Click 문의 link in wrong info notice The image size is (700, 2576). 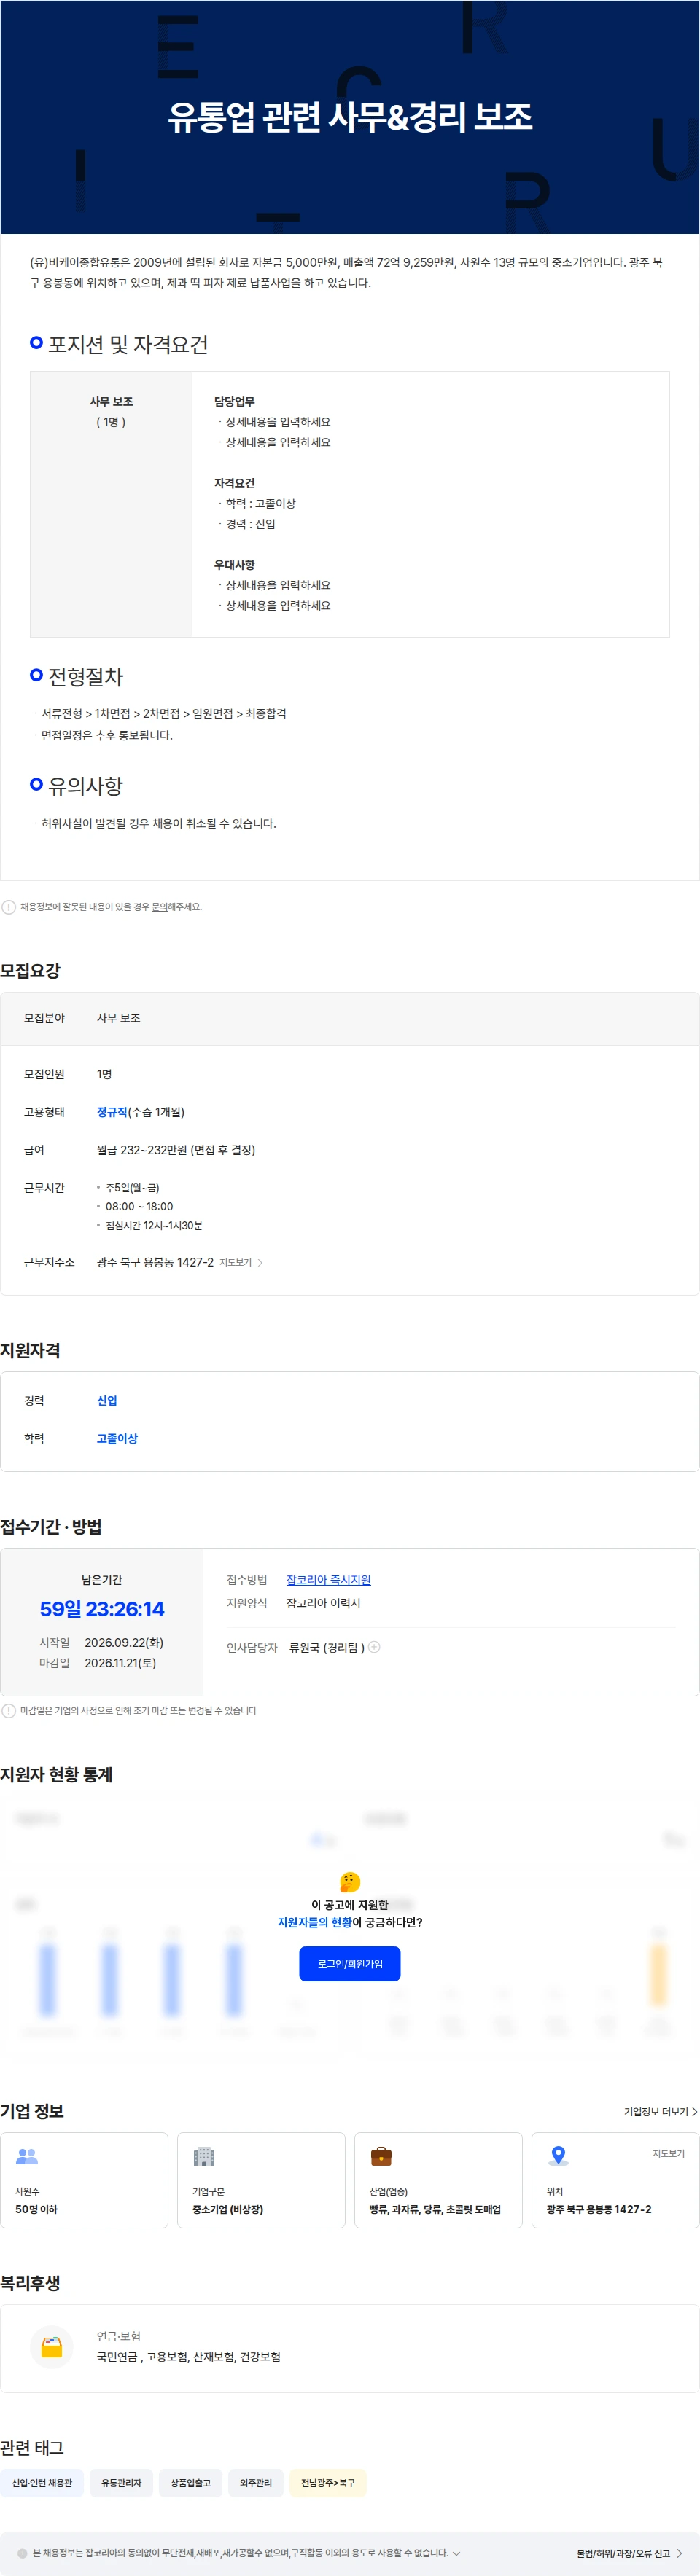[x=159, y=906]
